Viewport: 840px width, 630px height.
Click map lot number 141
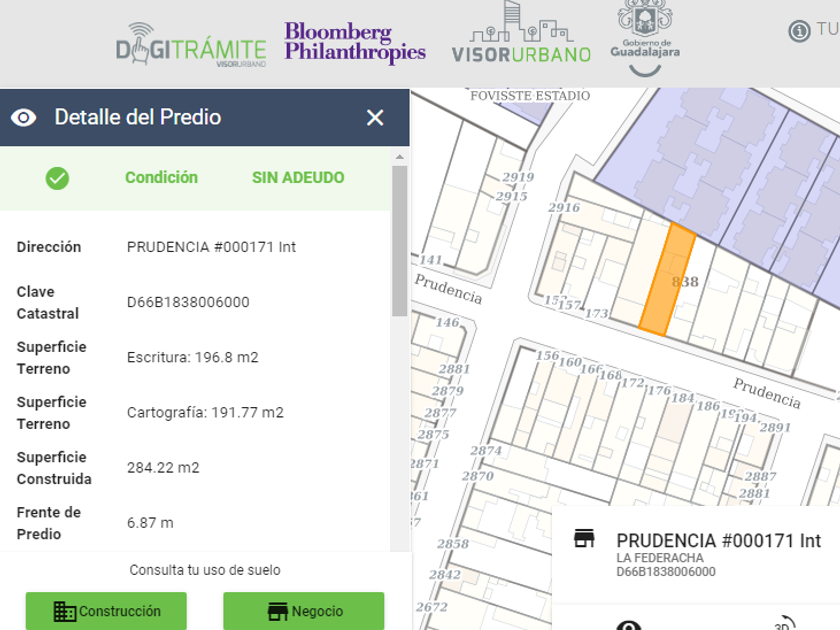pyautogui.click(x=431, y=260)
